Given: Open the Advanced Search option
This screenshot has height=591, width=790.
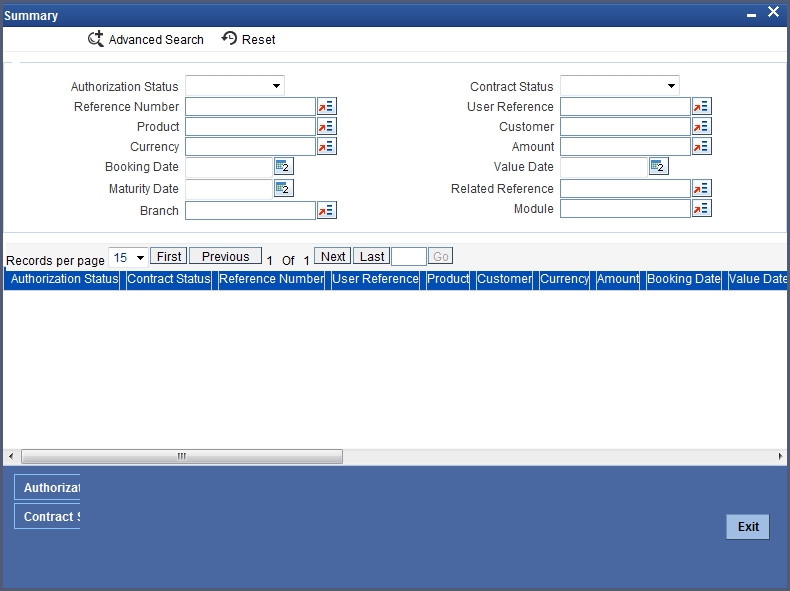Looking at the screenshot, I should pos(146,39).
